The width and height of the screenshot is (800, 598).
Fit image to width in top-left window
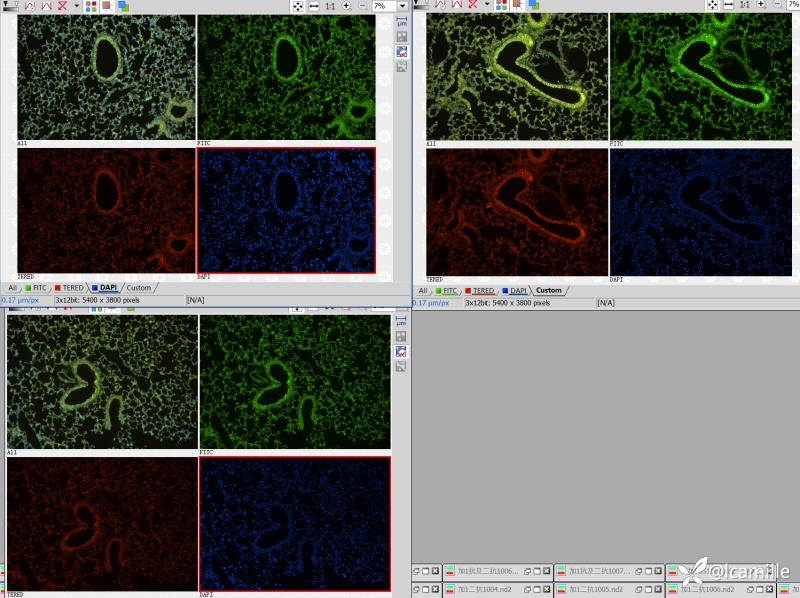coord(314,6)
